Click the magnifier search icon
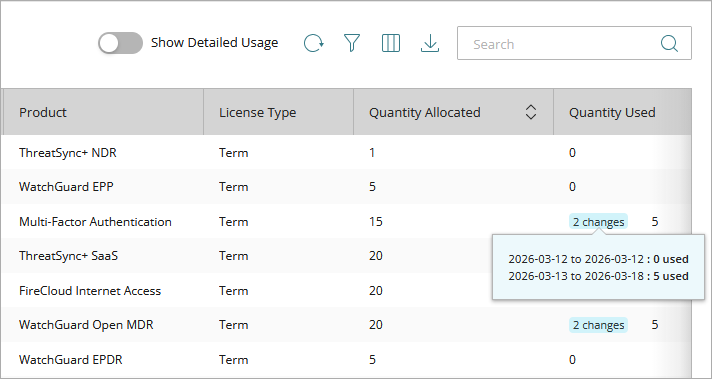This screenshot has height=379, width=712. point(669,44)
